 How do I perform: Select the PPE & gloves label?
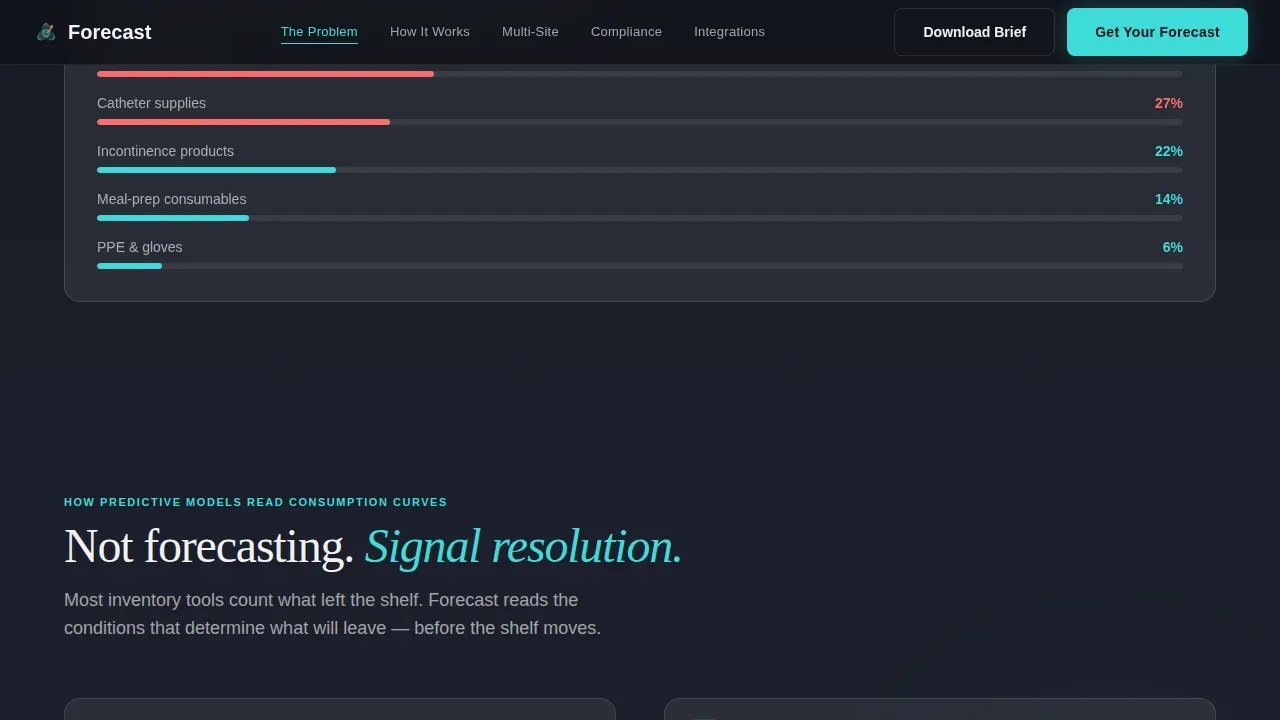[139, 247]
